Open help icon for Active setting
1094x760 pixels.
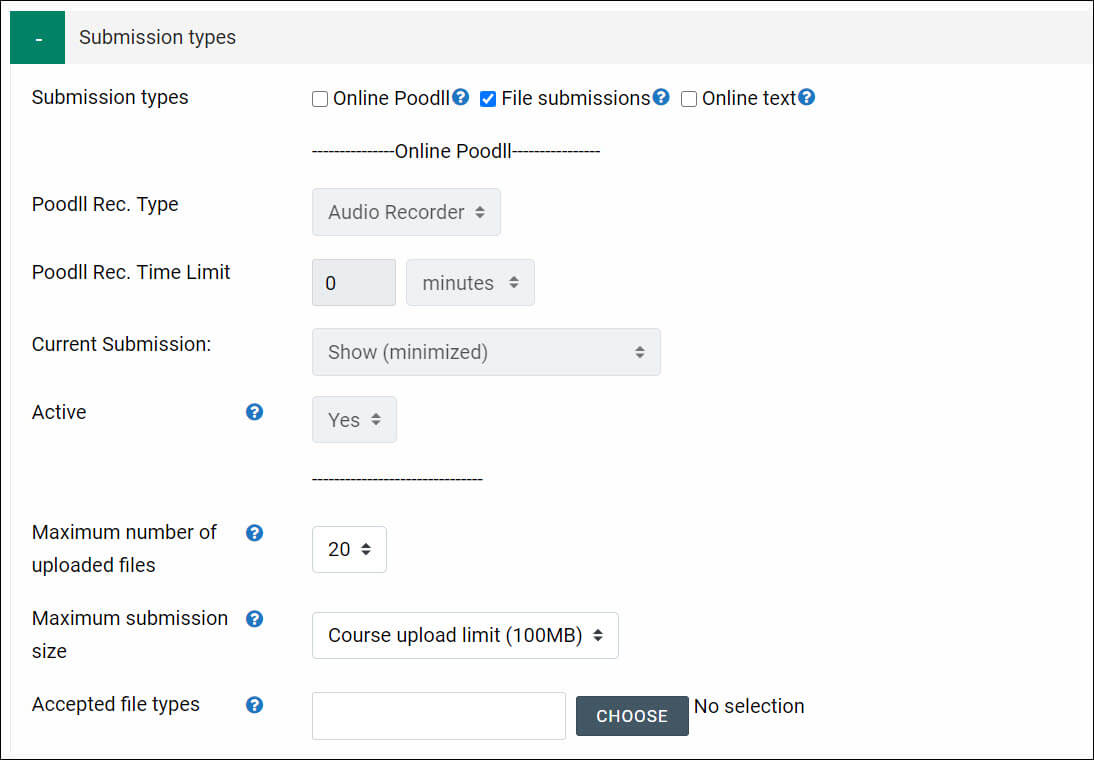click(255, 412)
